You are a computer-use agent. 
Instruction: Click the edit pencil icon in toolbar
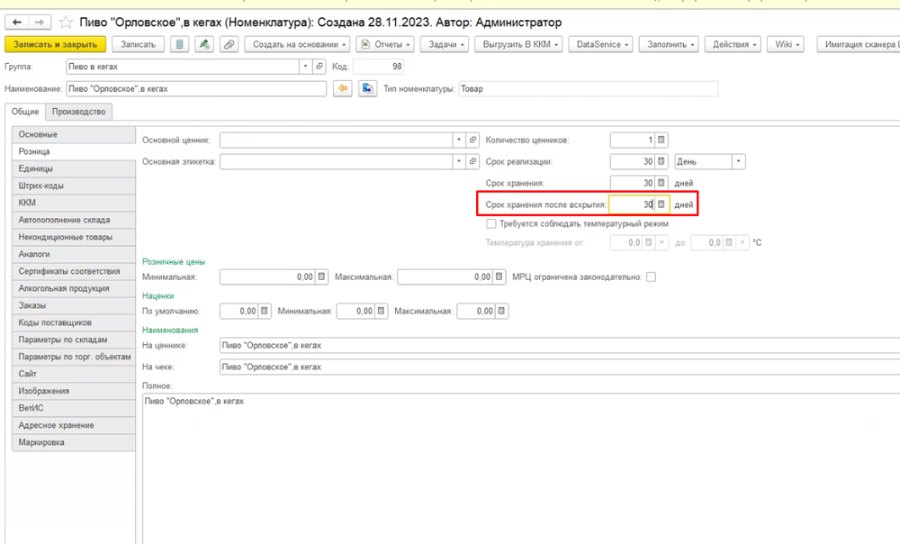point(204,44)
